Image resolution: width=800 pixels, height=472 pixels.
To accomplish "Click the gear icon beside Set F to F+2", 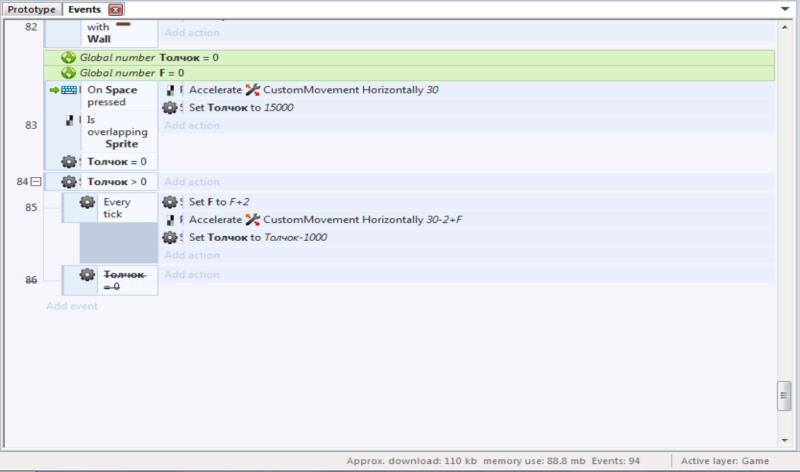I will [x=170, y=202].
